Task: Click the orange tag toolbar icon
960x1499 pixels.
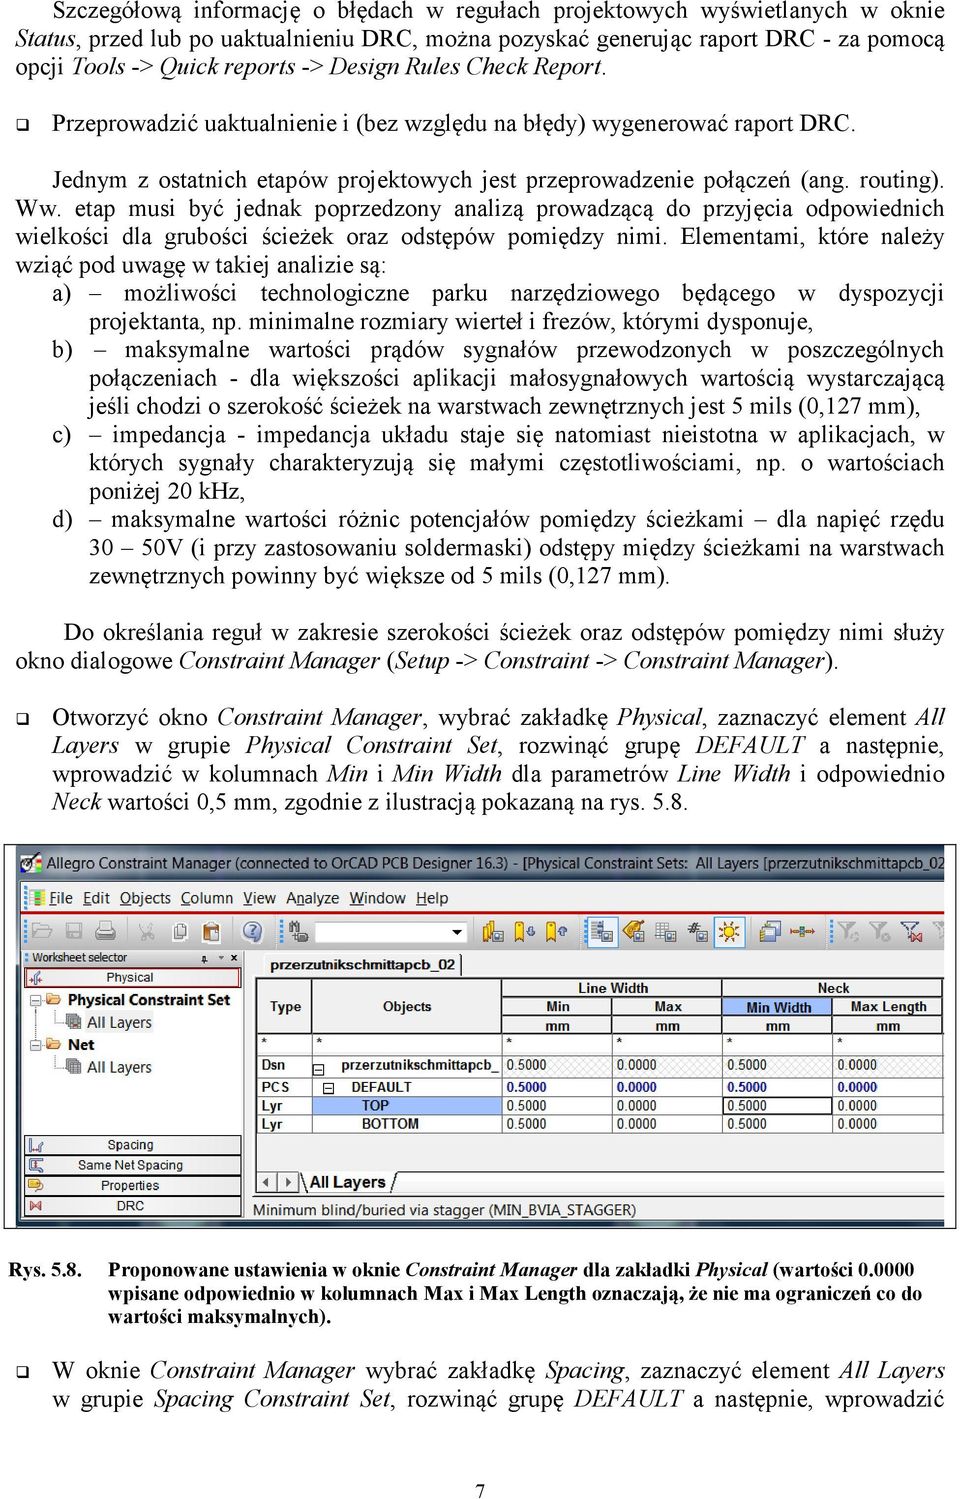Action: click(634, 931)
